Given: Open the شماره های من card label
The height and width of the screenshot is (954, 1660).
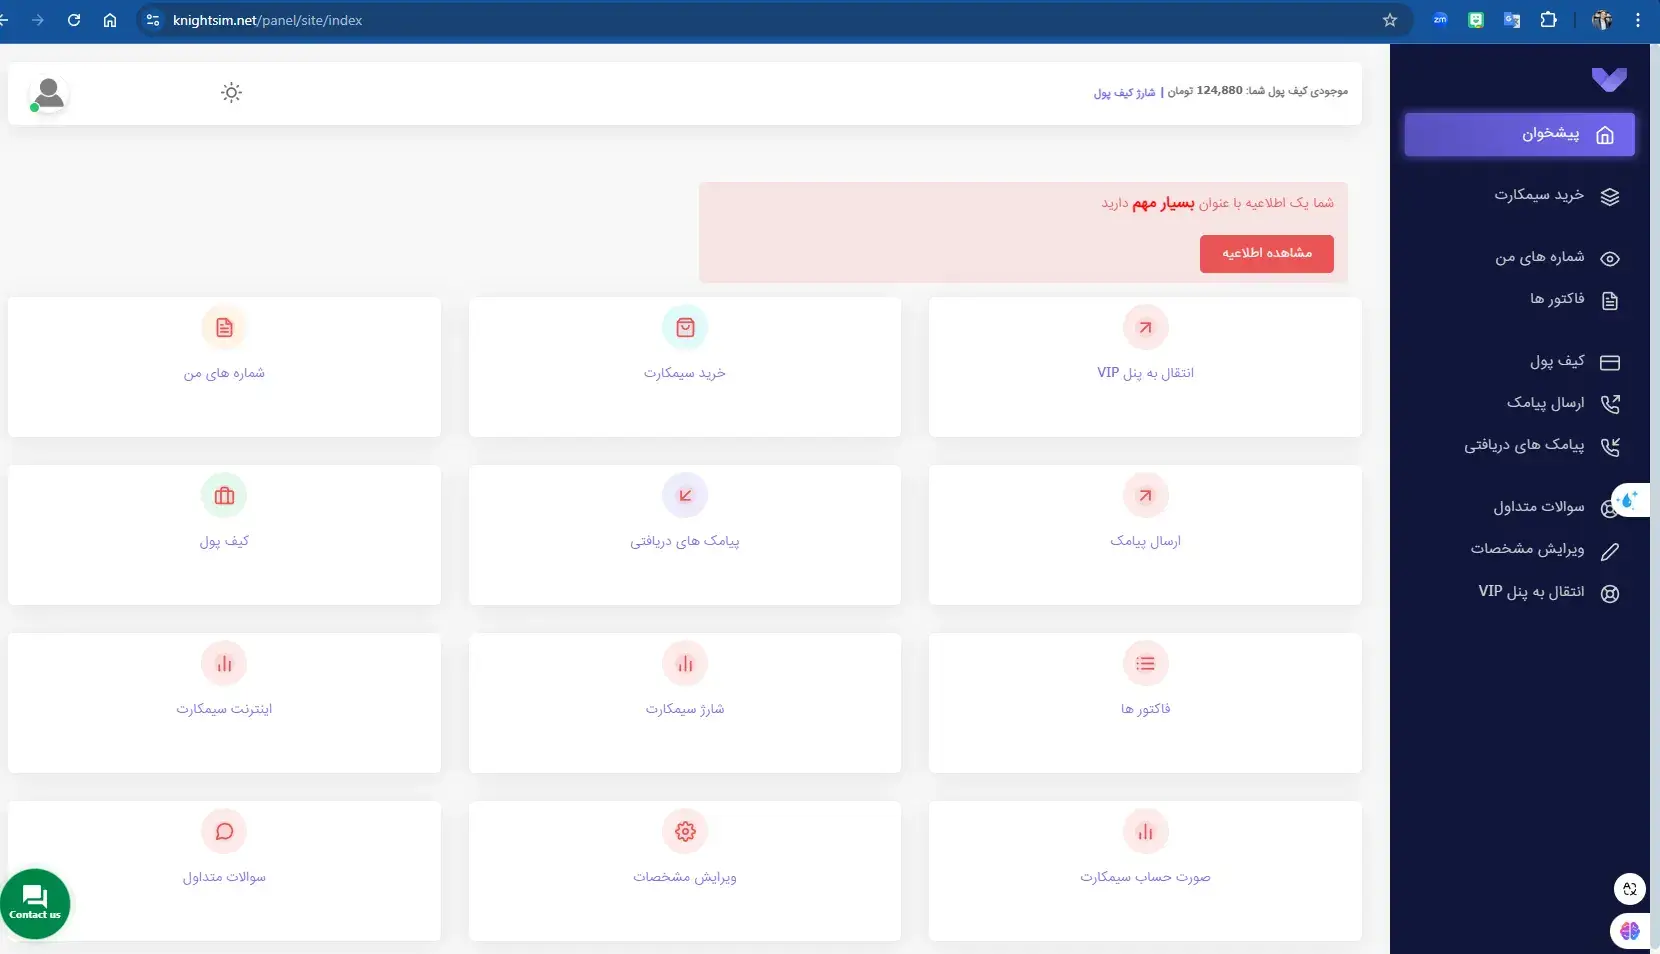Looking at the screenshot, I should (x=224, y=373).
